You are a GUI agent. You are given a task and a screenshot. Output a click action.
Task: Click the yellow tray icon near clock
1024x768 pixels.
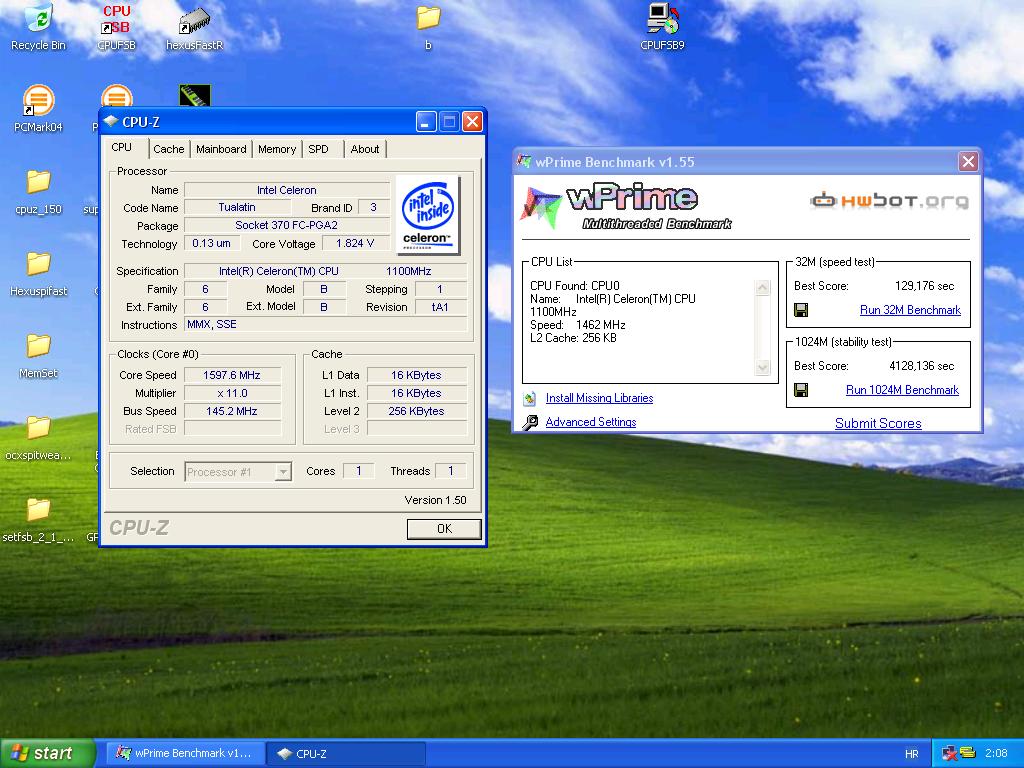click(x=968, y=753)
